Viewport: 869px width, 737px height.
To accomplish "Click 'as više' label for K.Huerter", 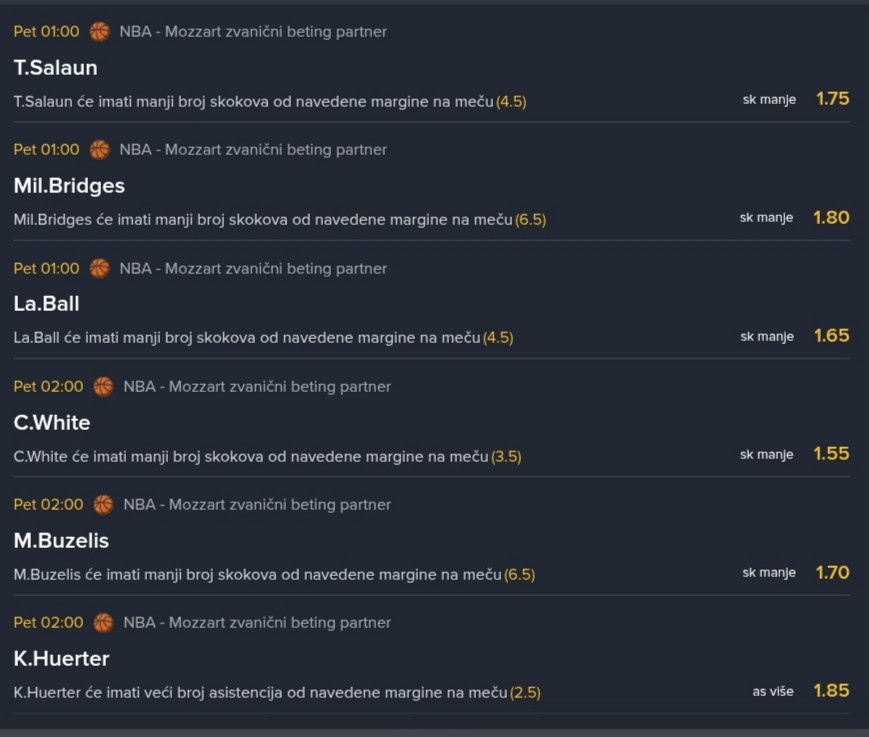I will coord(773,691).
